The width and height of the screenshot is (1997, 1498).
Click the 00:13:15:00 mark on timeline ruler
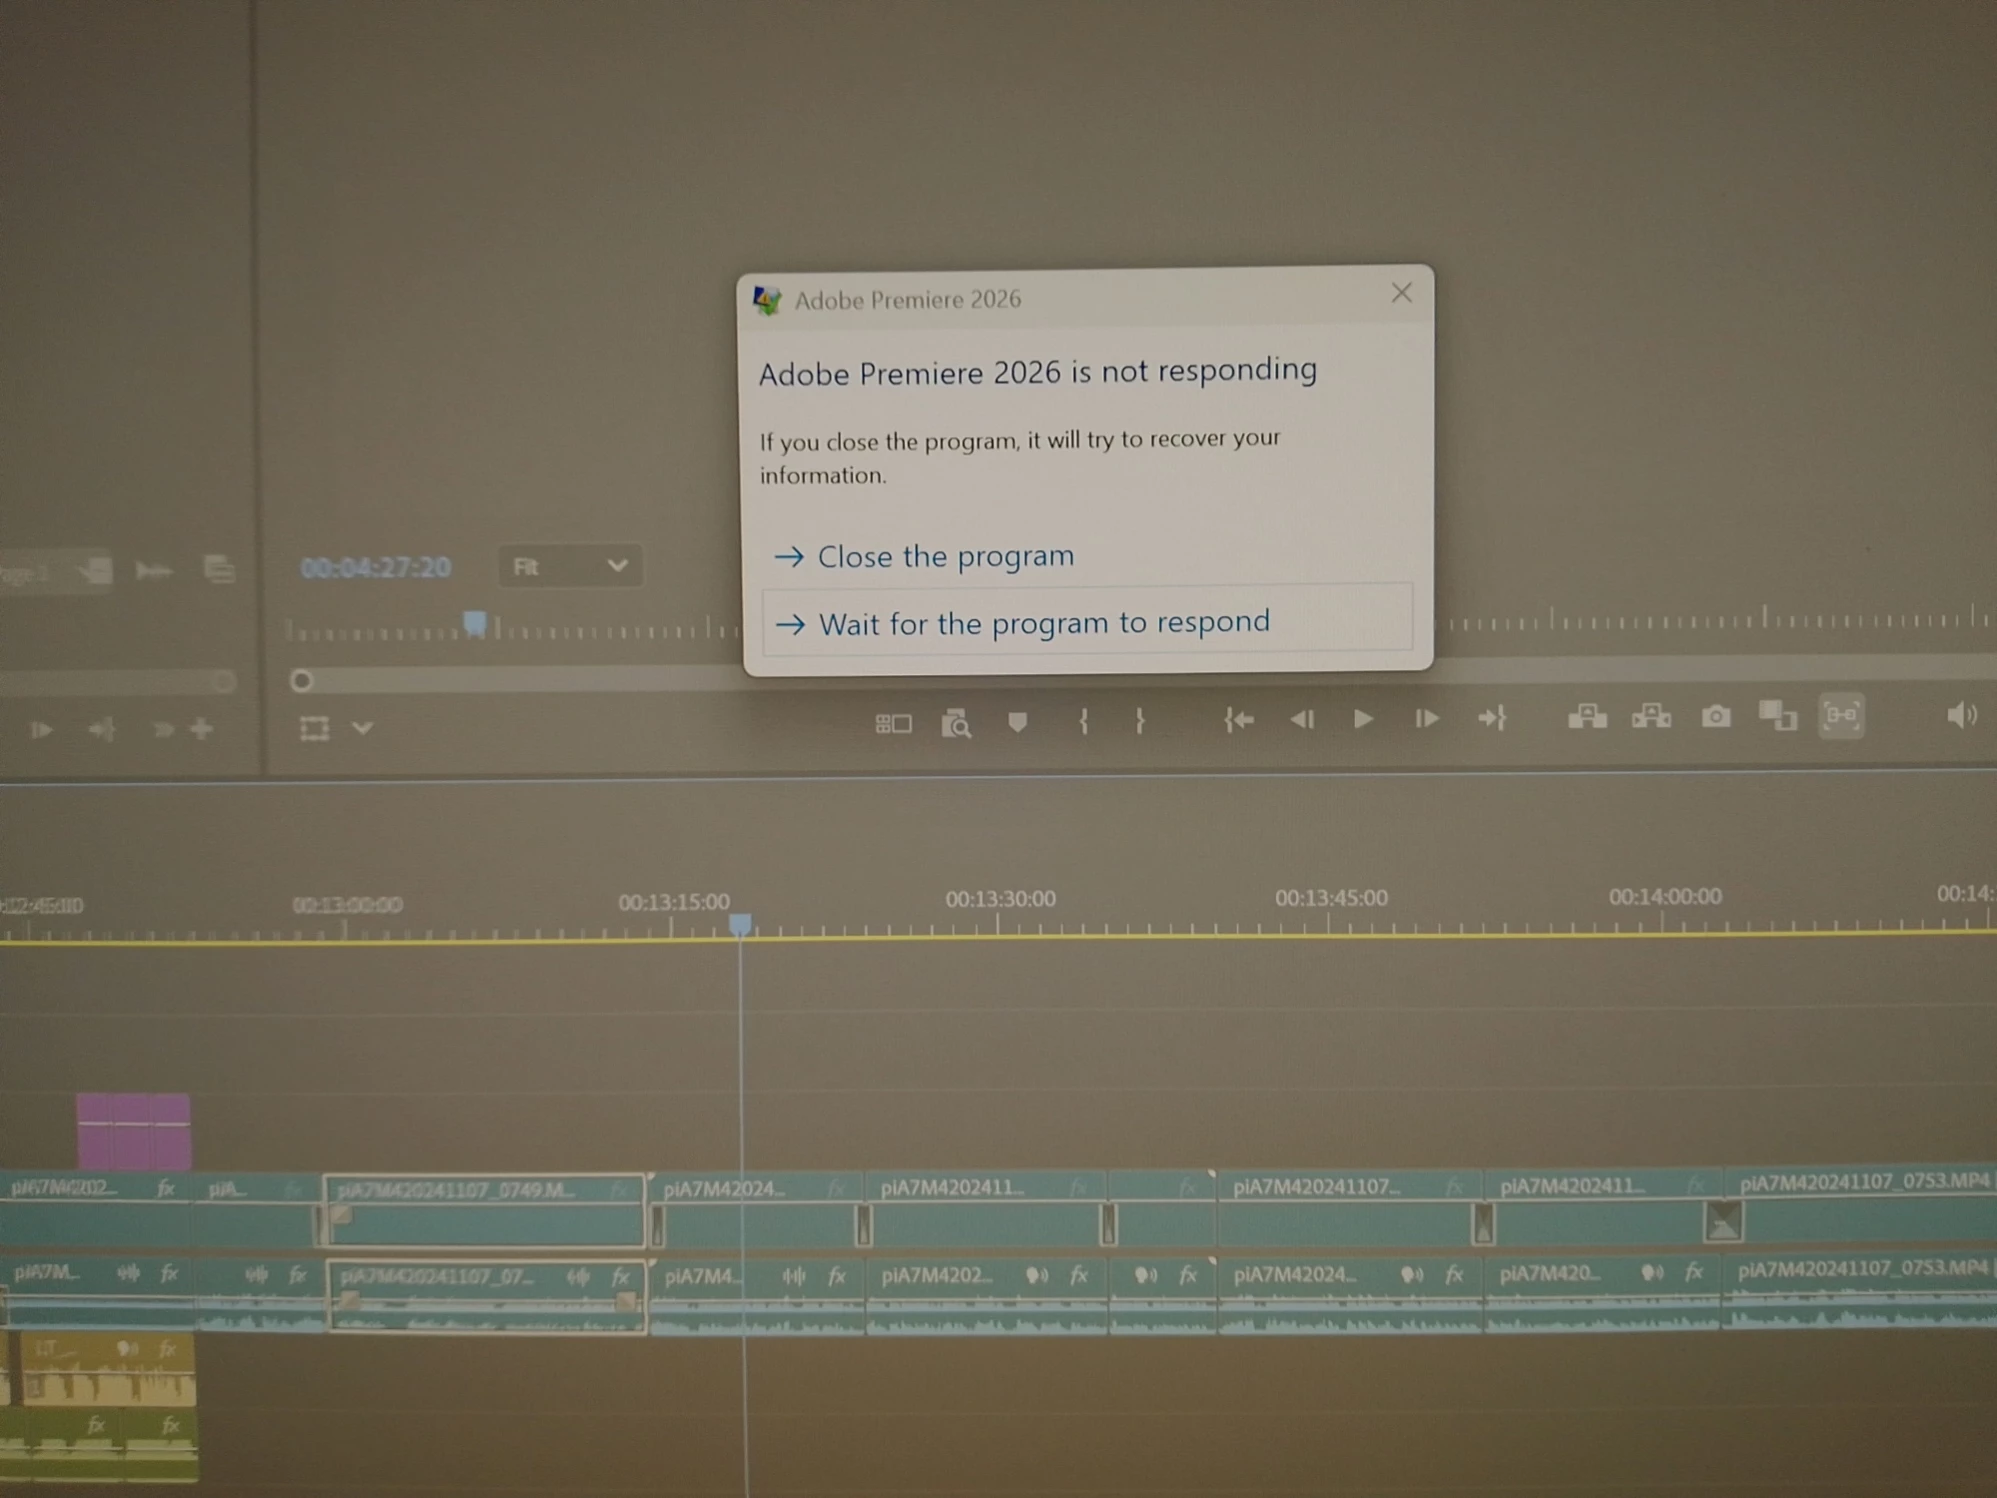pyautogui.click(x=674, y=902)
